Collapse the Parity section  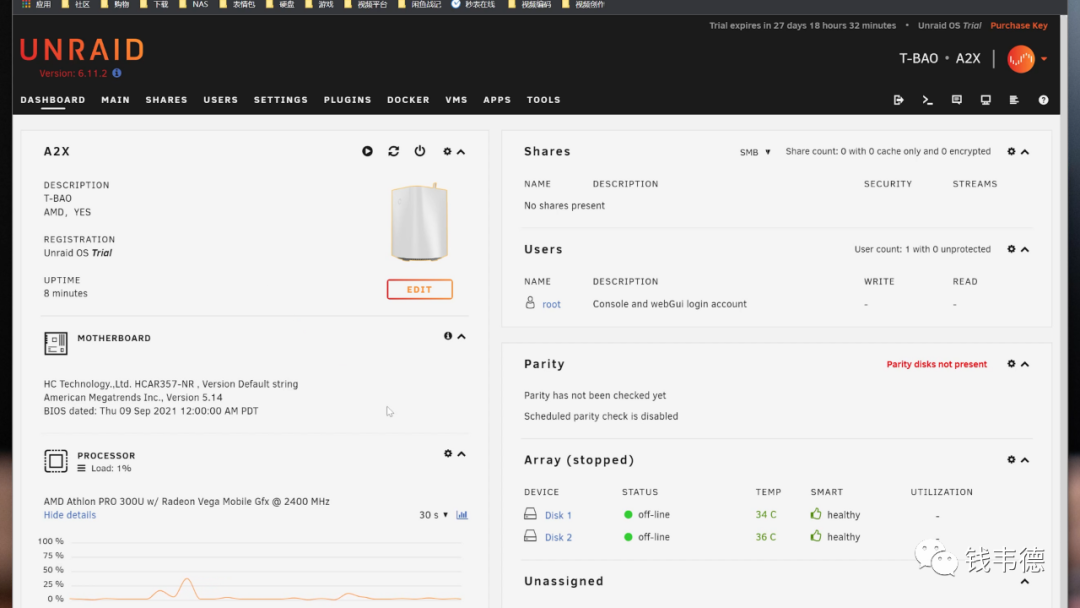coord(1025,364)
